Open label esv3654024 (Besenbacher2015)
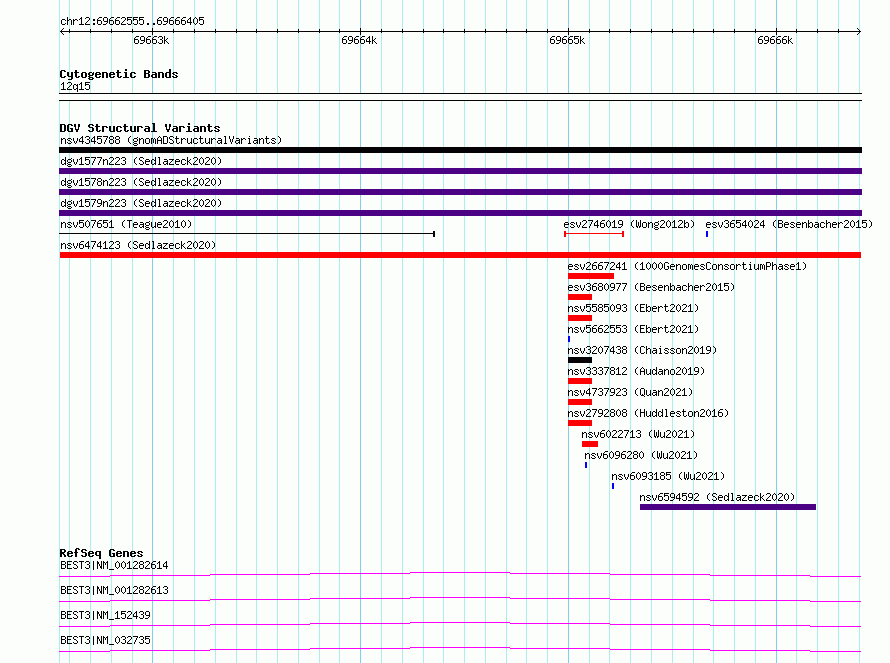This screenshot has height=663, width=890. [789, 224]
